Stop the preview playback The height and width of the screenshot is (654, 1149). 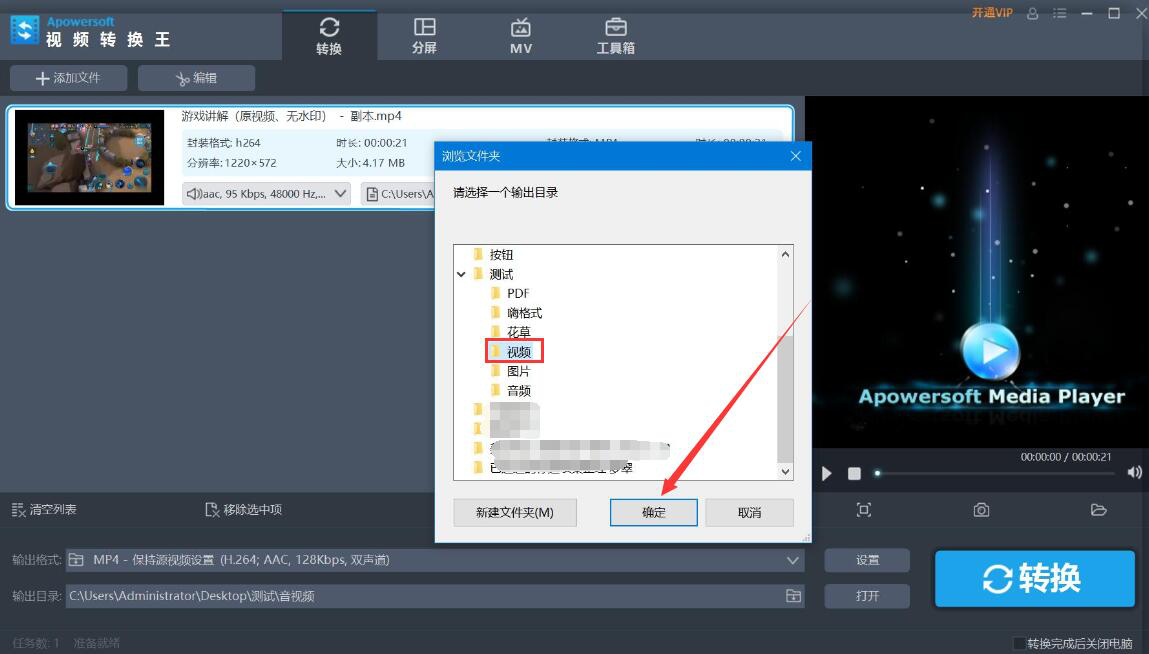854,474
